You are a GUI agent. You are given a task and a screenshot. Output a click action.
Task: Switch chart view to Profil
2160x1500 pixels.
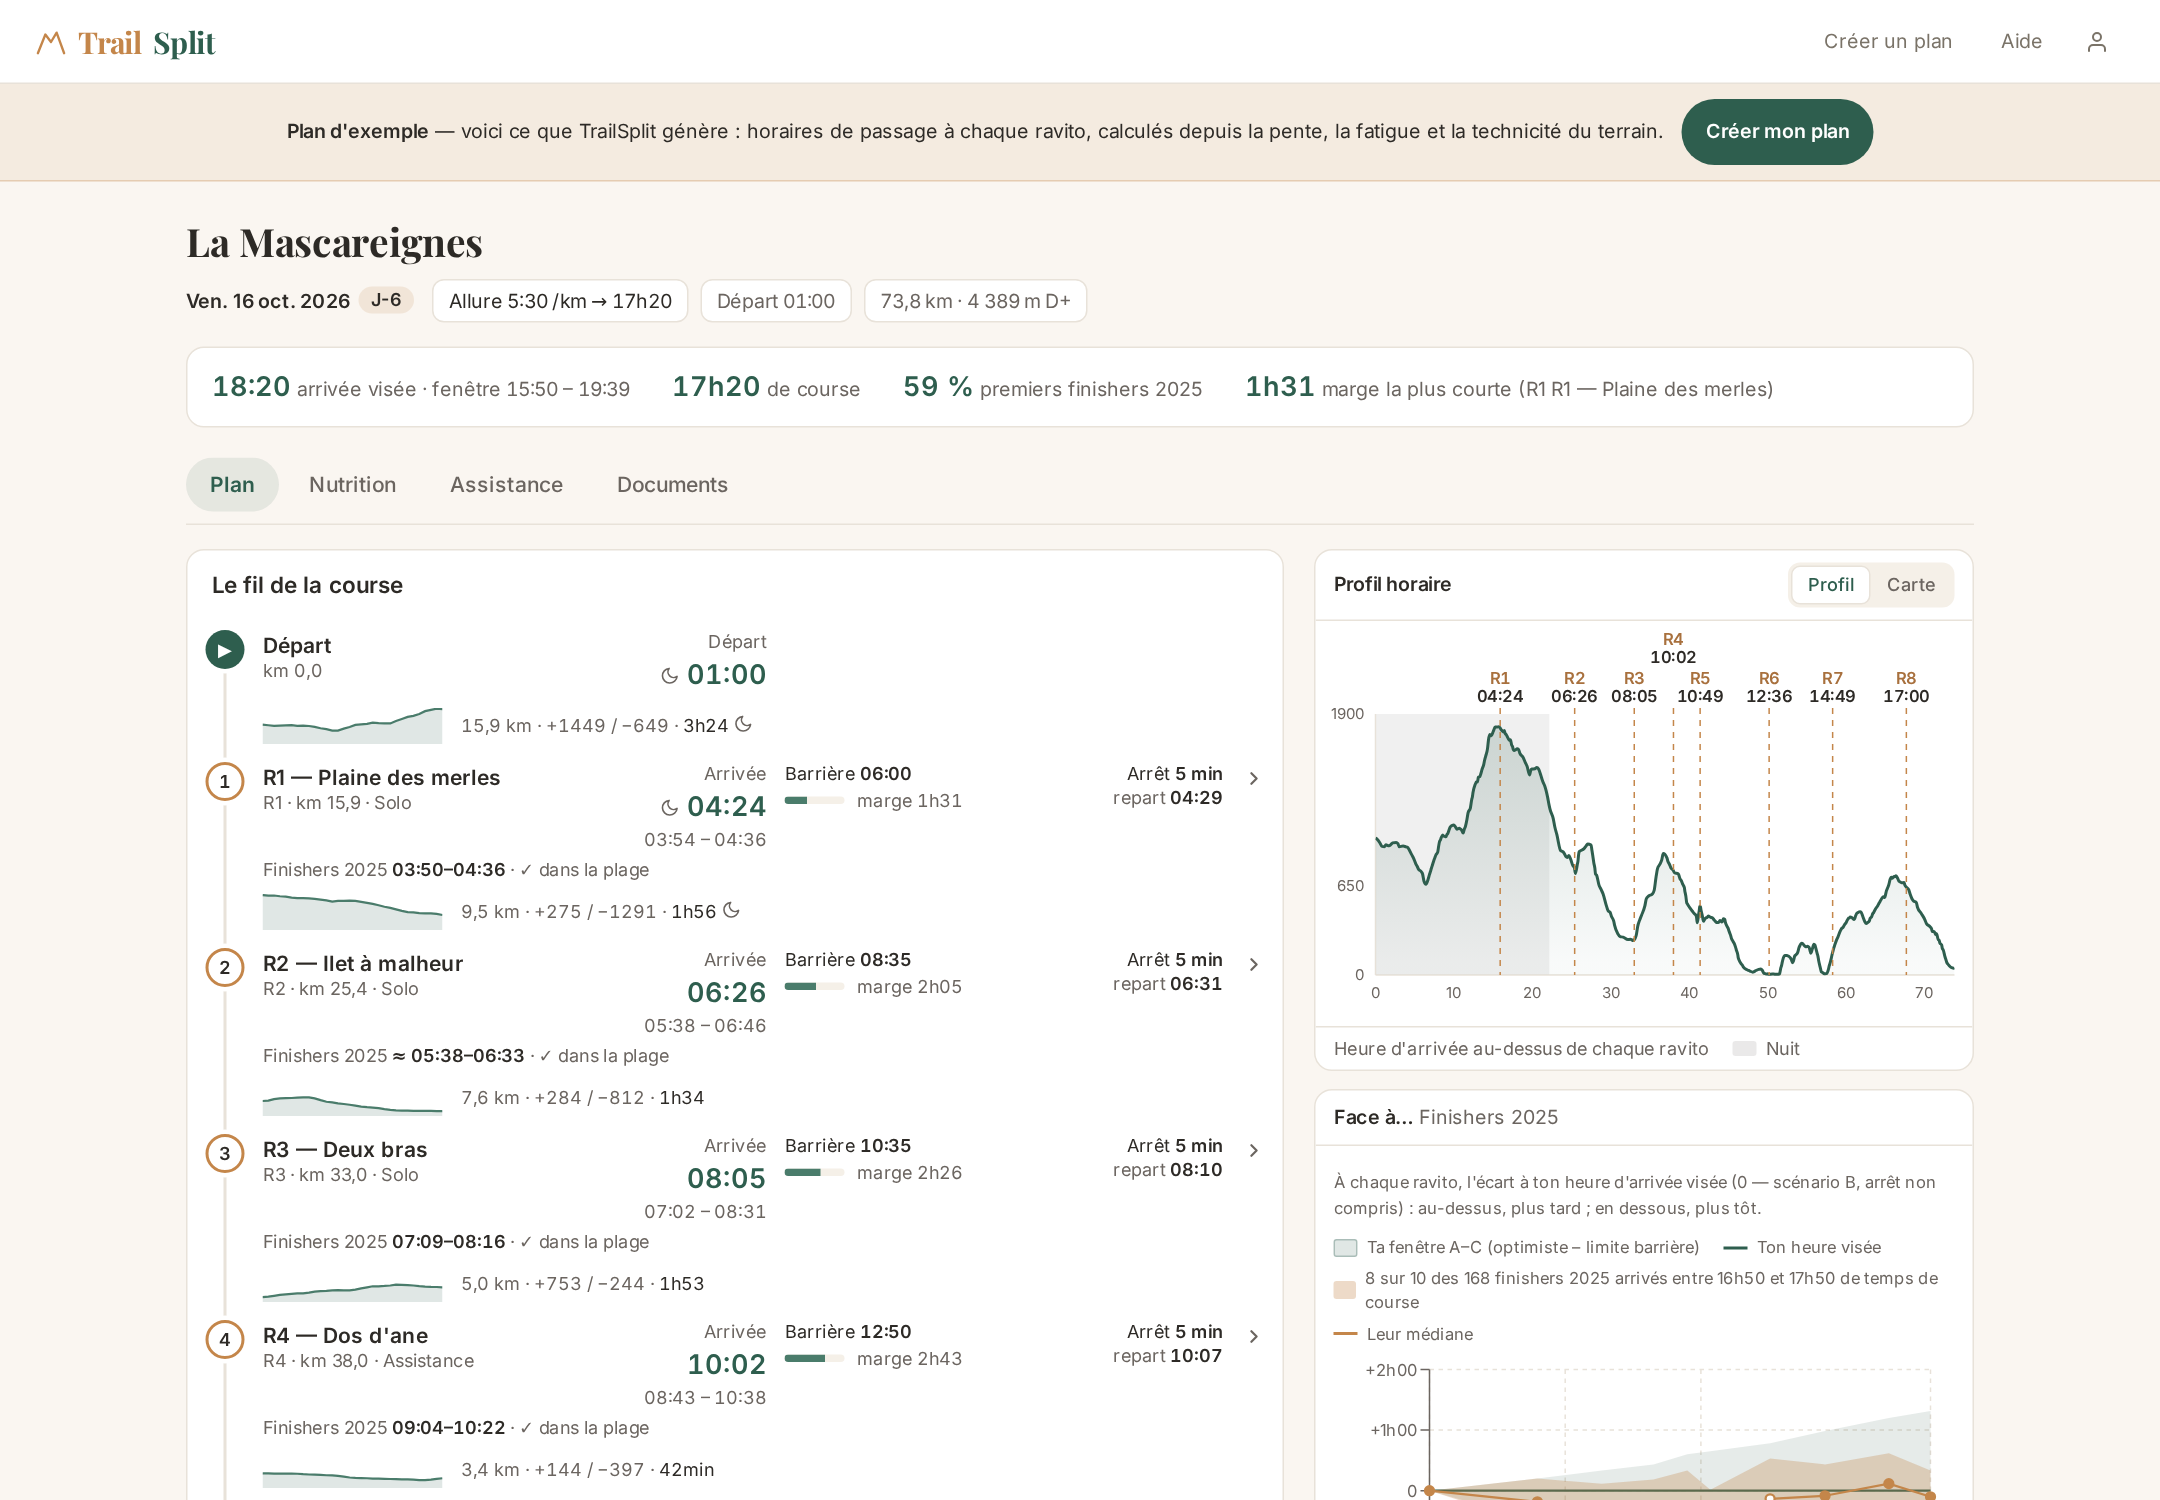(1831, 585)
